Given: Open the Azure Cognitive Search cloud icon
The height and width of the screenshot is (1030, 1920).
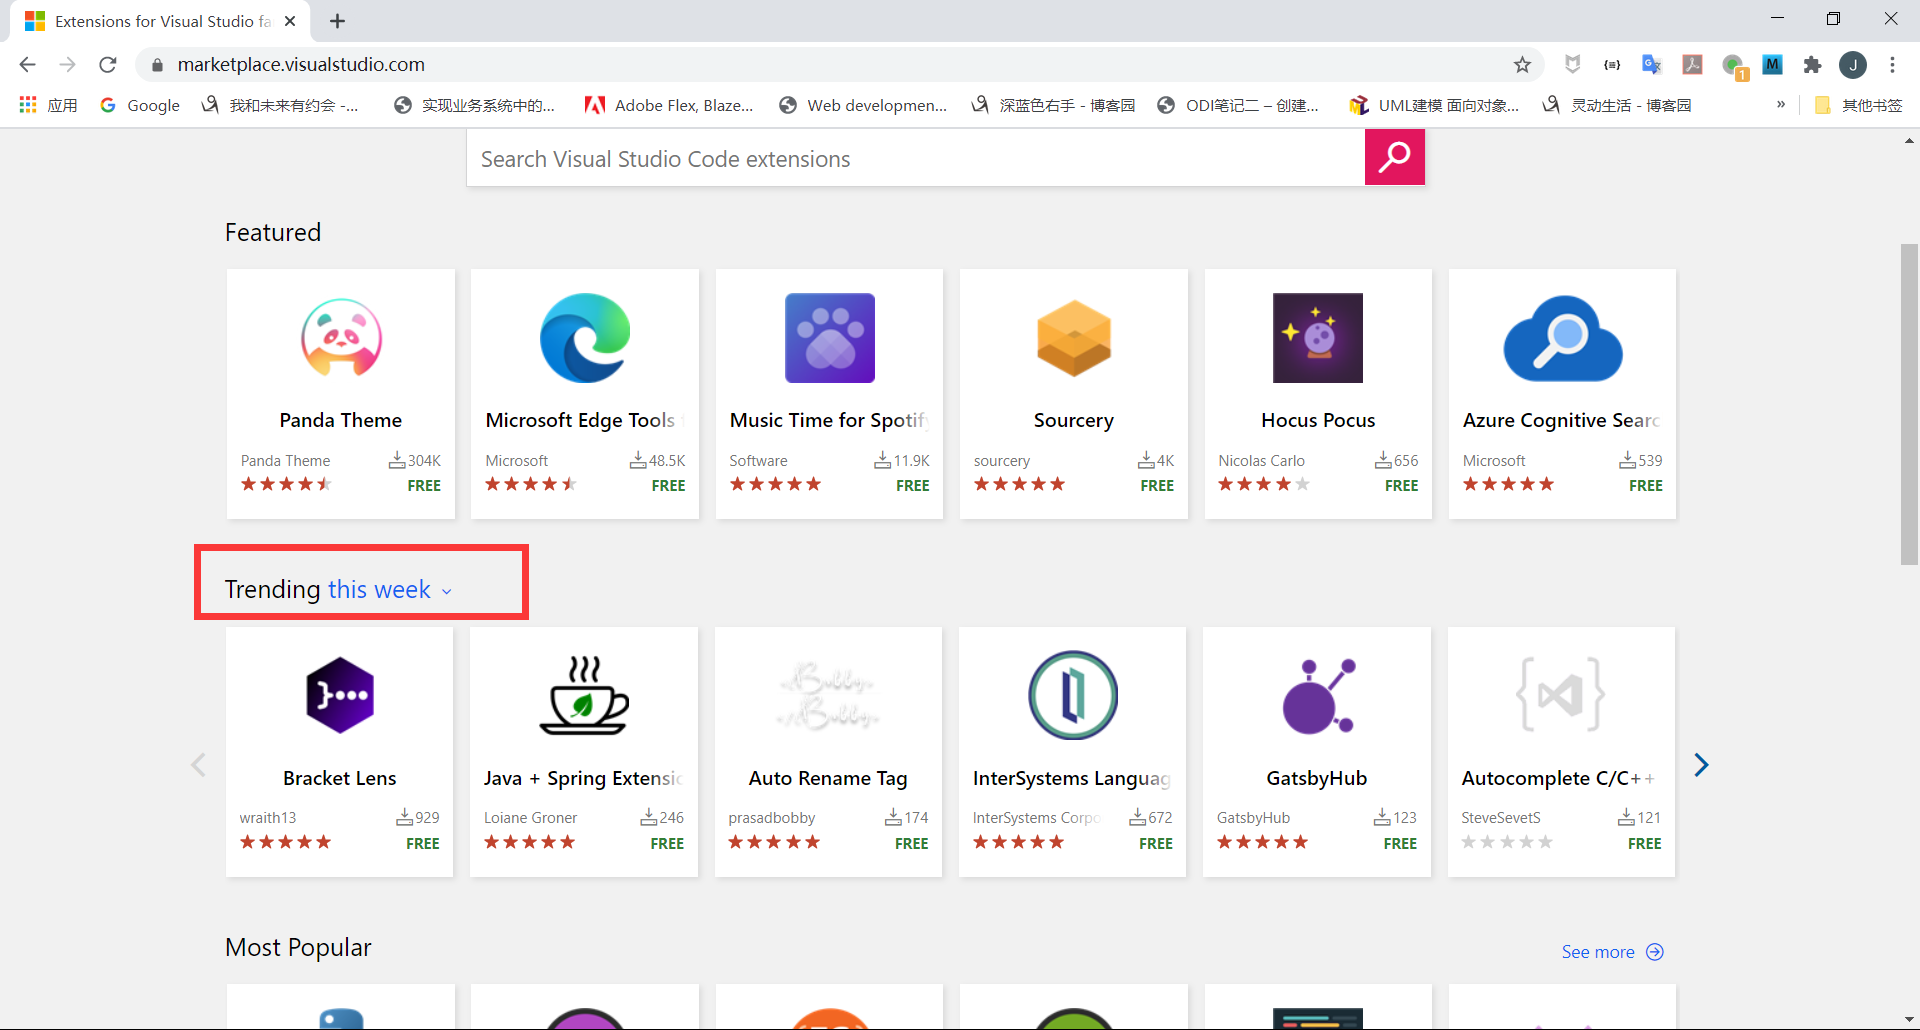Looking at the screenshot, I should tap(1563, 338).
